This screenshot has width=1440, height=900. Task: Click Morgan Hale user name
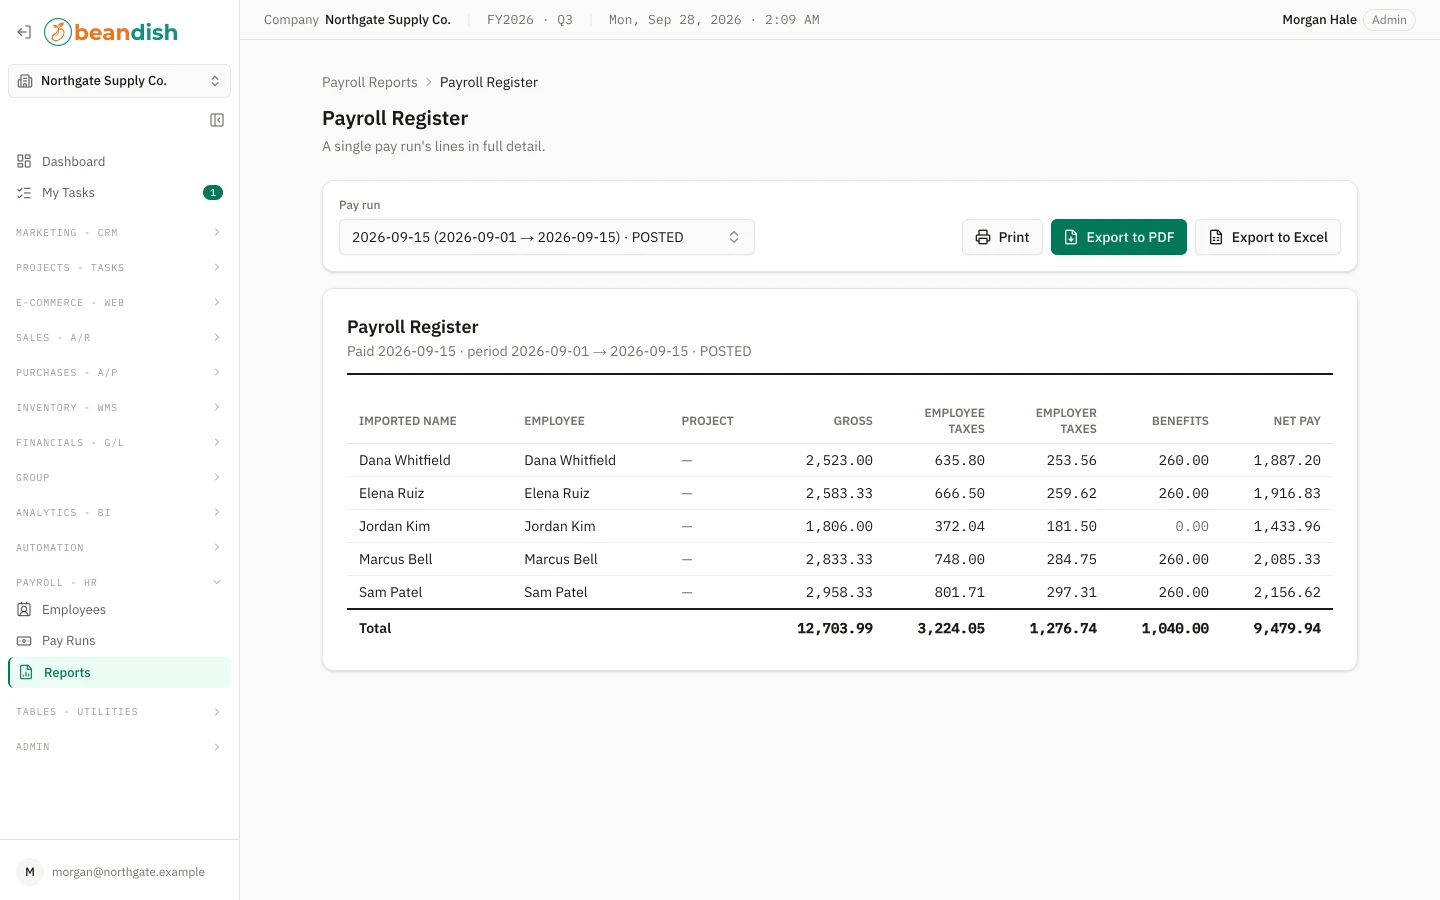[x=1319, y=20]
